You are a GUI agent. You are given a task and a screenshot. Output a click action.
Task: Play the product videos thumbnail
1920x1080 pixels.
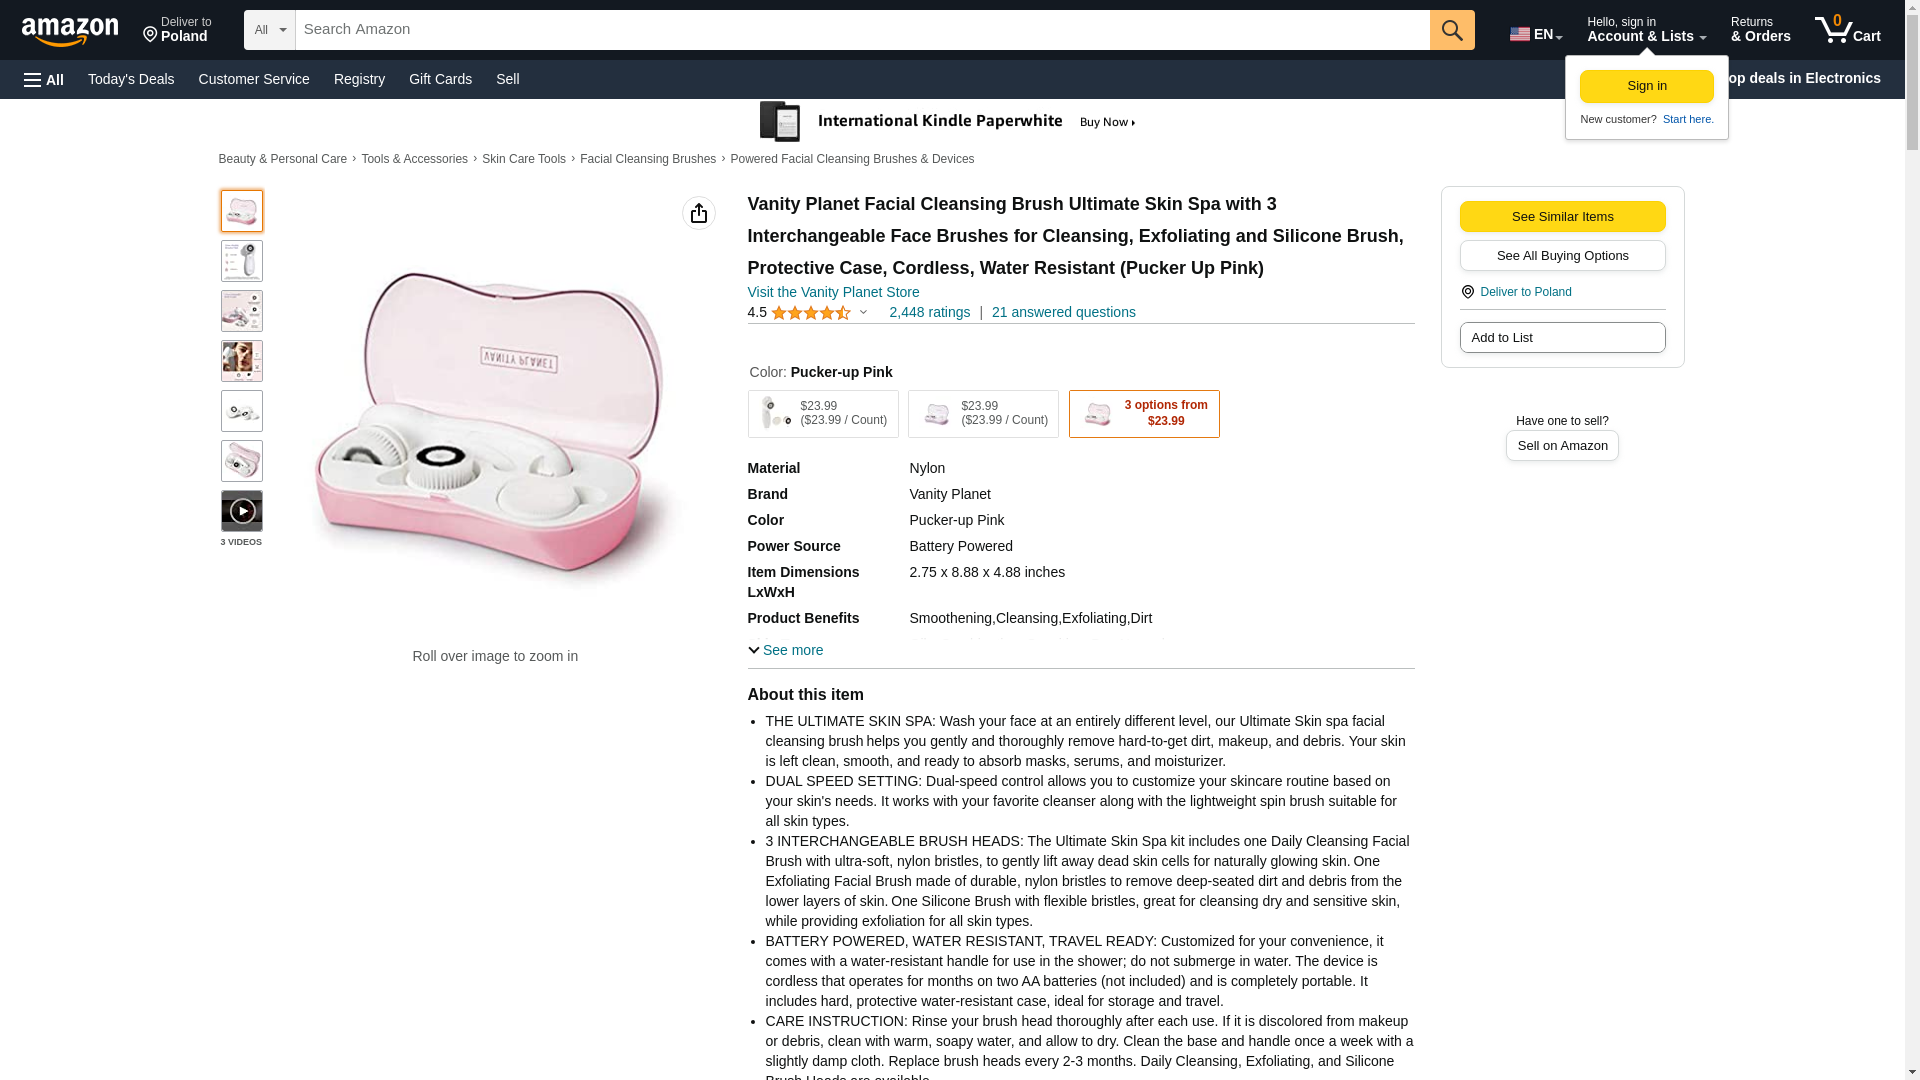[x=242, y=511]
